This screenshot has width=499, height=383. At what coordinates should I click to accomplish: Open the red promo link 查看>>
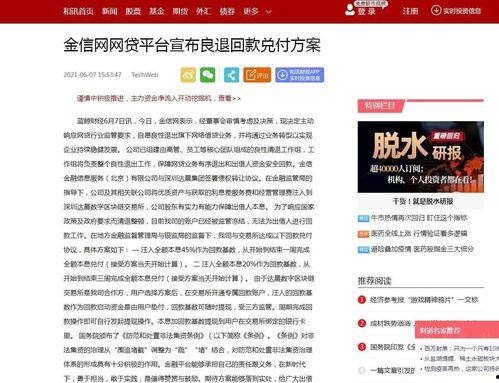pos(229,98)
